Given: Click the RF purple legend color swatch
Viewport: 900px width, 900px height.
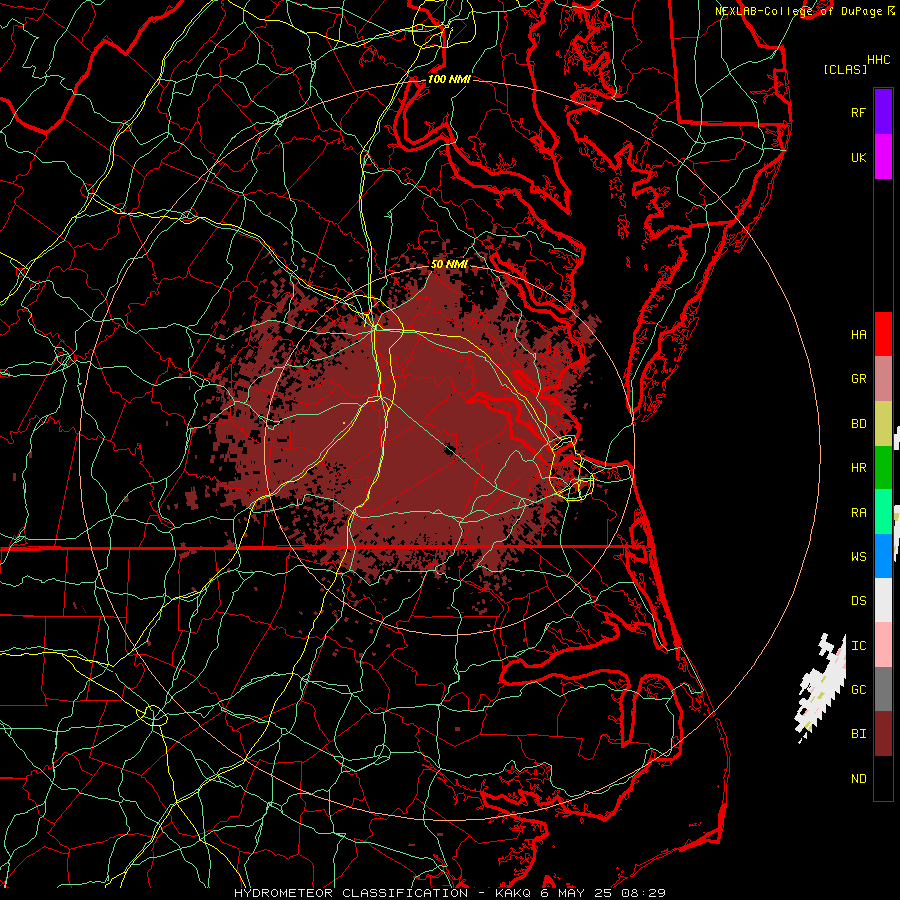Looking at the screenshot, I should click(x=883, y=112).
